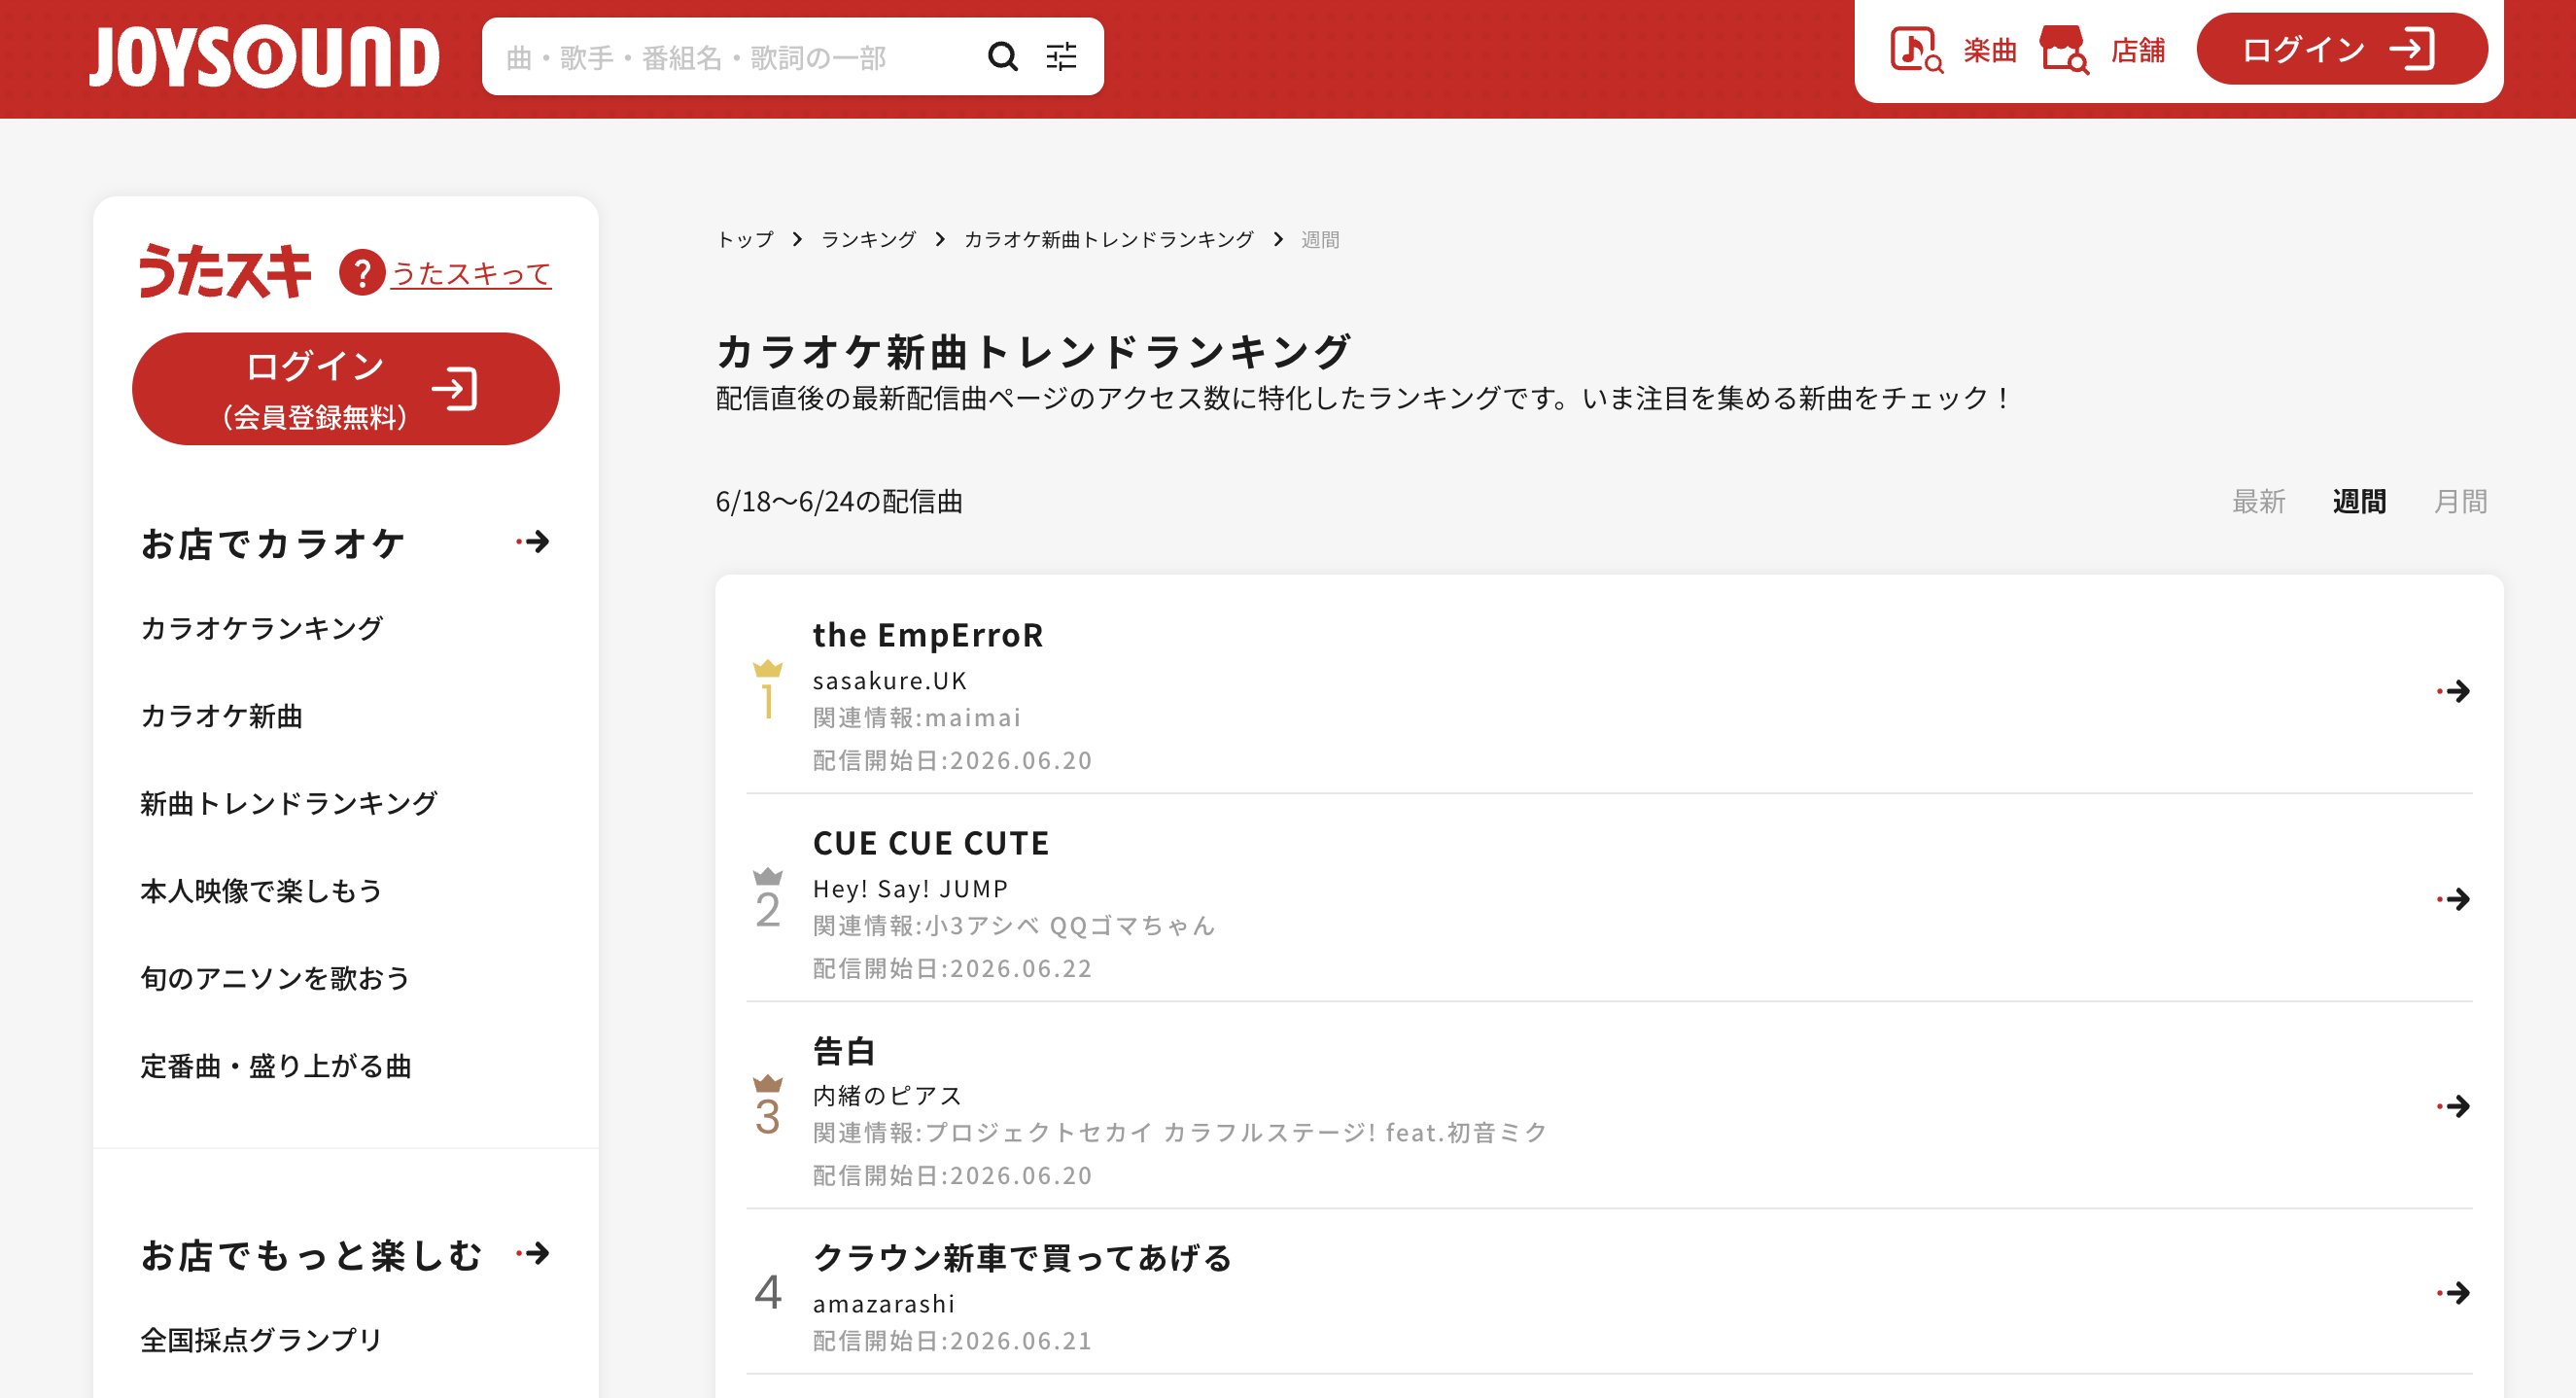Open search filter options icon
The image size is (2576, 1398).
click(1061, 57)
